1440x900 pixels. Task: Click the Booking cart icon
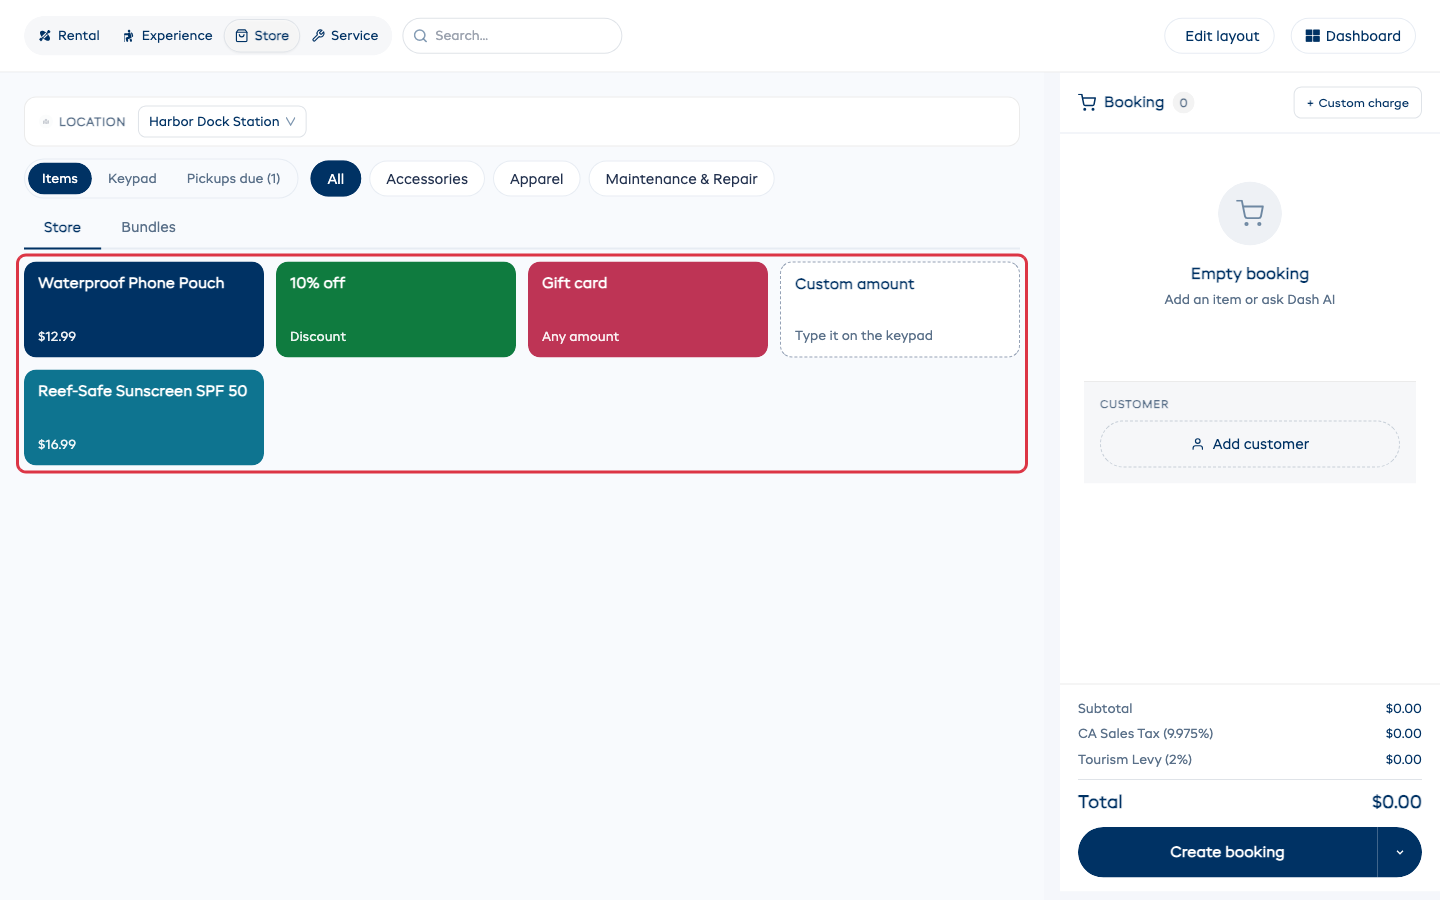click(1087, 102)
